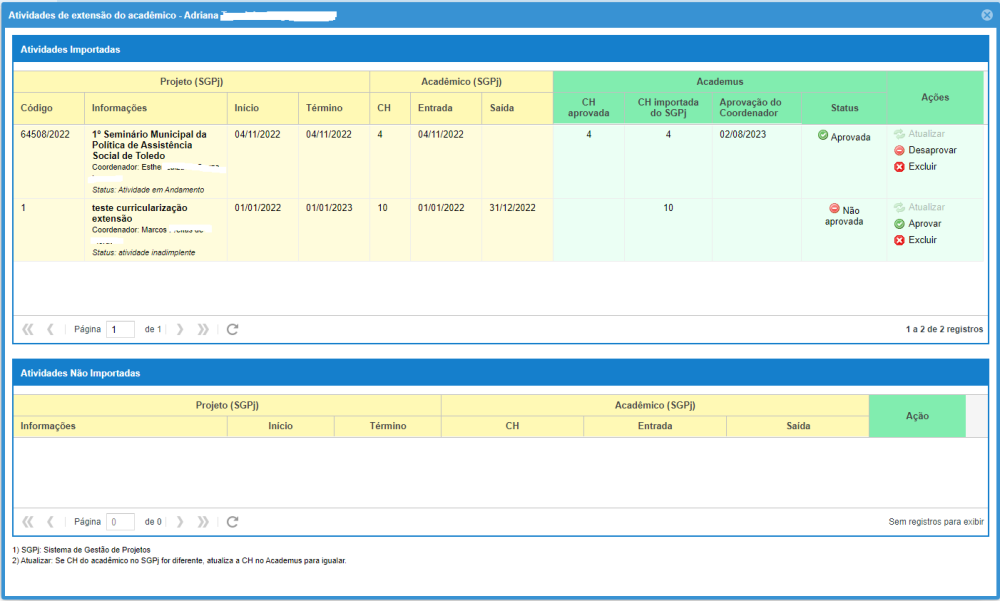Close the Atividades de extensão dialog
1000x601 pixels.
[x=987, y=16]
